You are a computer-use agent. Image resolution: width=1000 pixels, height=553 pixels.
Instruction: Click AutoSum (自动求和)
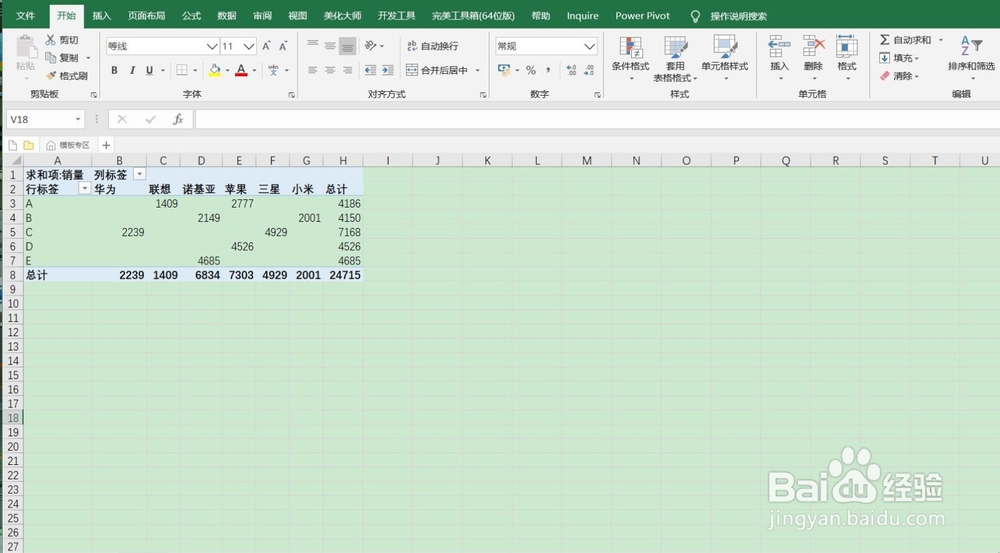(906, 40)
